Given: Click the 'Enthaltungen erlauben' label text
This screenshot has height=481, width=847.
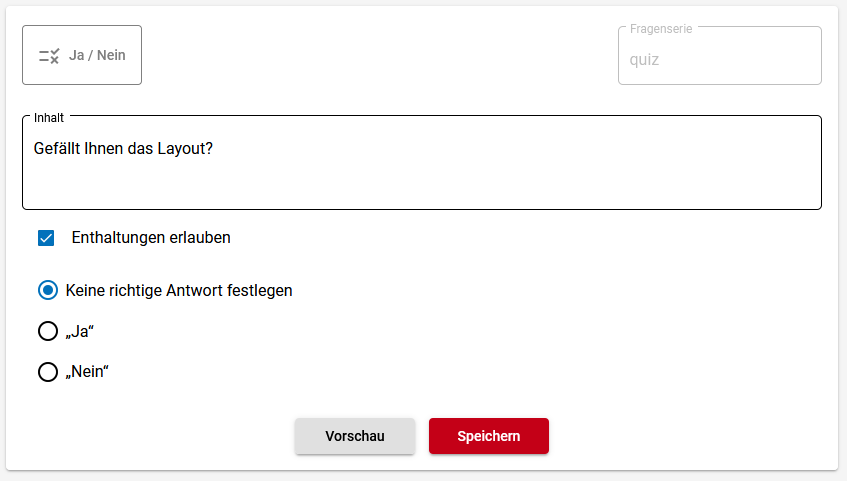Looking at the screenshot, I should (x=151, y=238).
